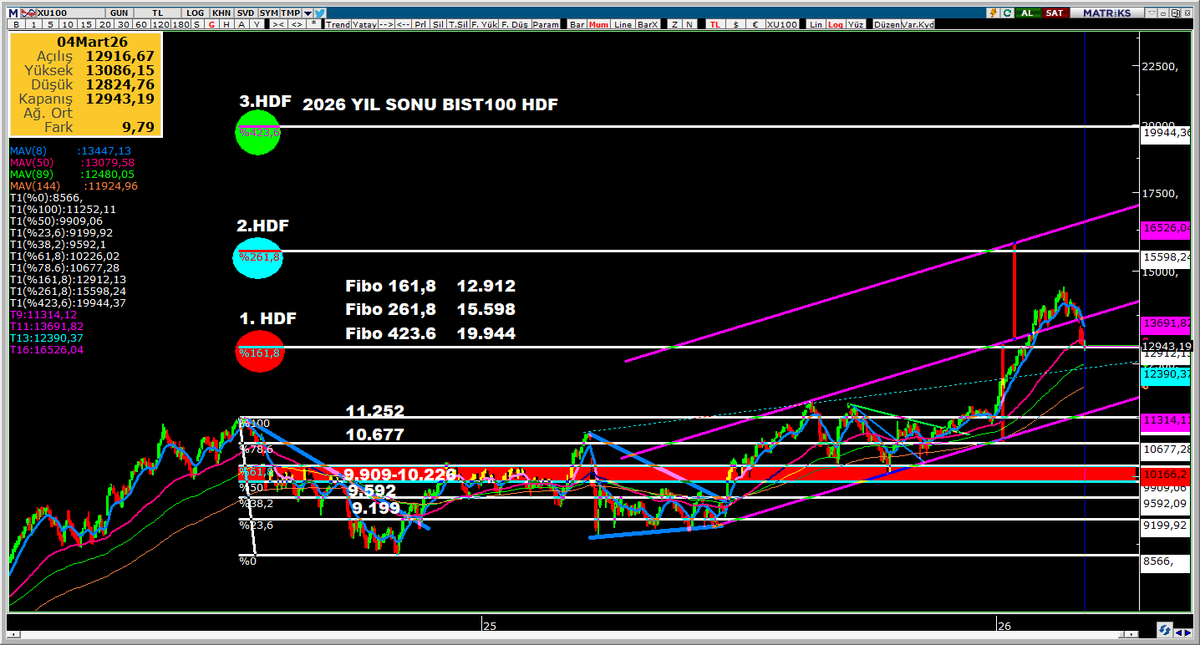Click the blue right navigation arrow
The image size is (1200, 645).
click(1188, 632)
